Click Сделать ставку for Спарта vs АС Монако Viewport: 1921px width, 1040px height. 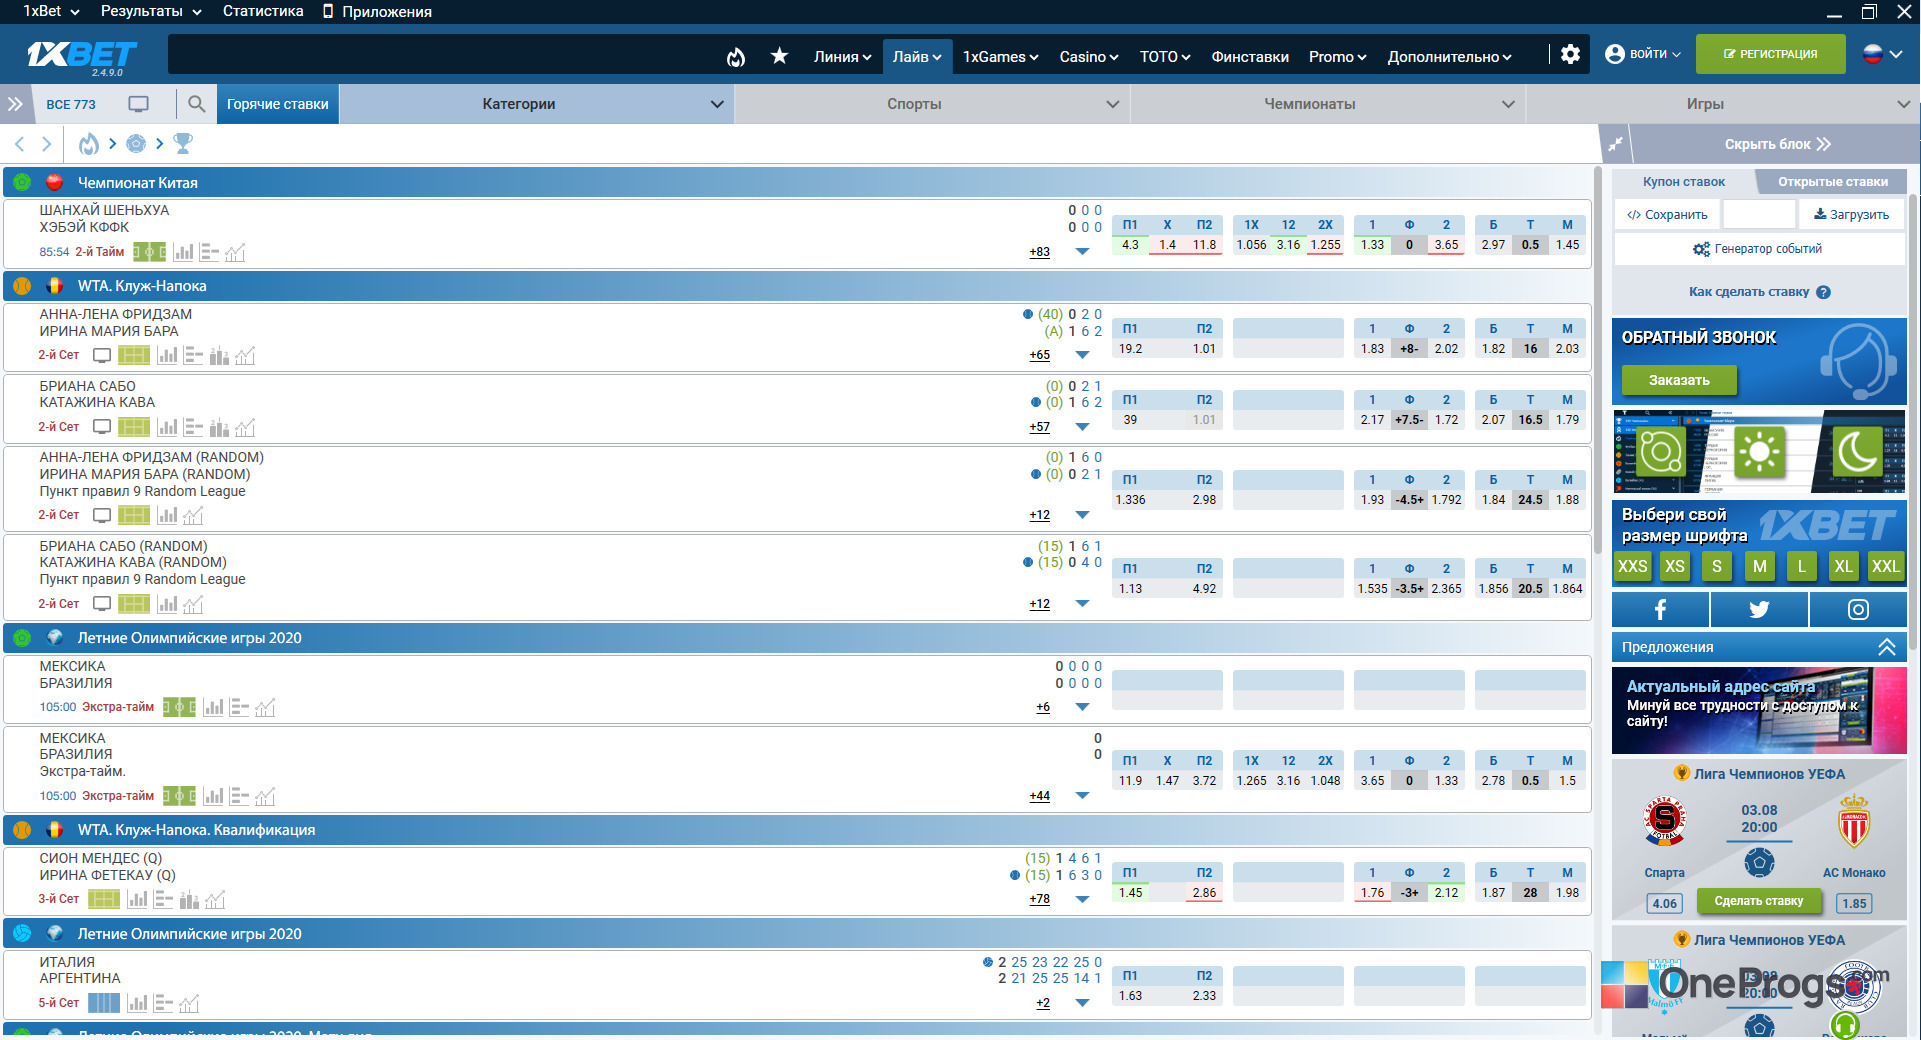tap(1759, 901)
